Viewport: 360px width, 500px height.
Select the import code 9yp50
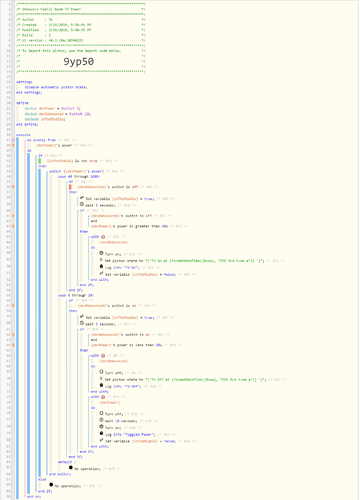pos(79,61)
